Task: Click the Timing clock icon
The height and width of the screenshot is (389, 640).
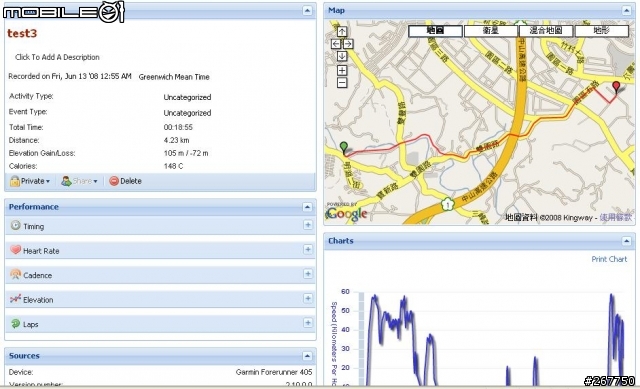Action: [x=16, y=225]
